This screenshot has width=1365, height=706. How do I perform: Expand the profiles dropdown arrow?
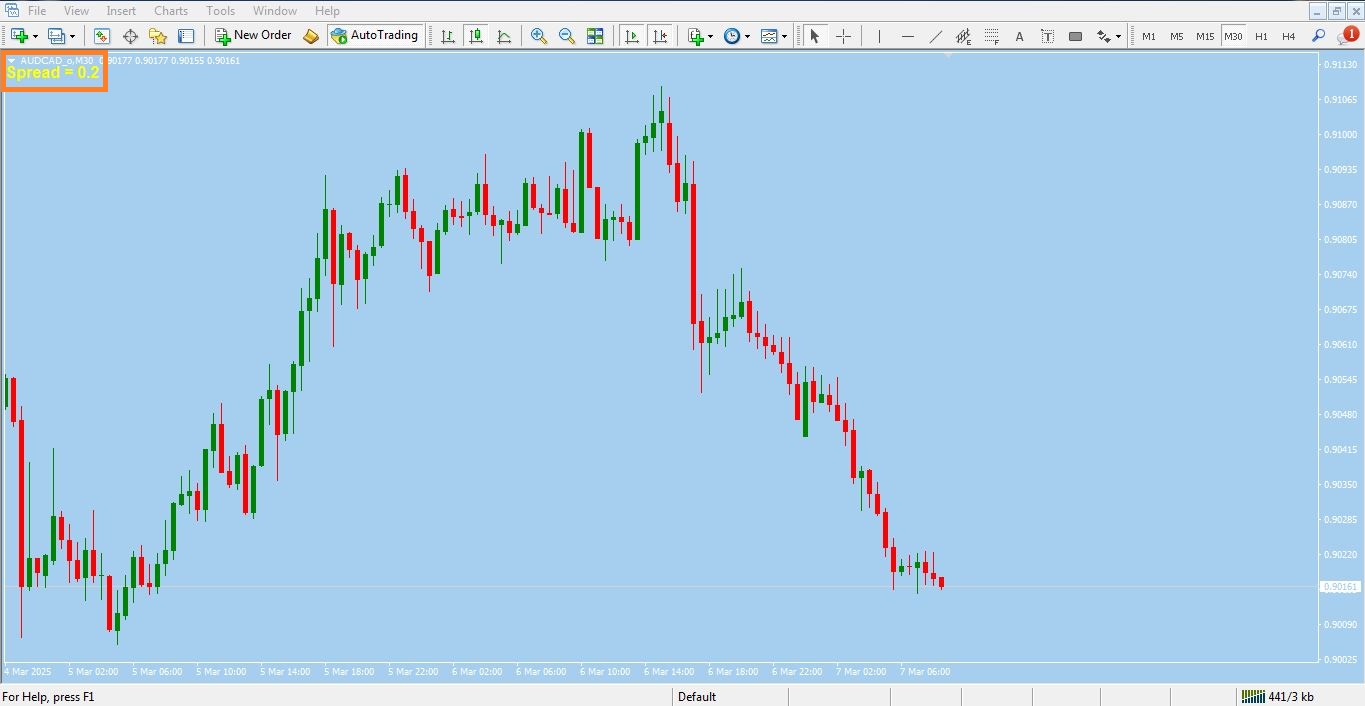pos(72,36)
